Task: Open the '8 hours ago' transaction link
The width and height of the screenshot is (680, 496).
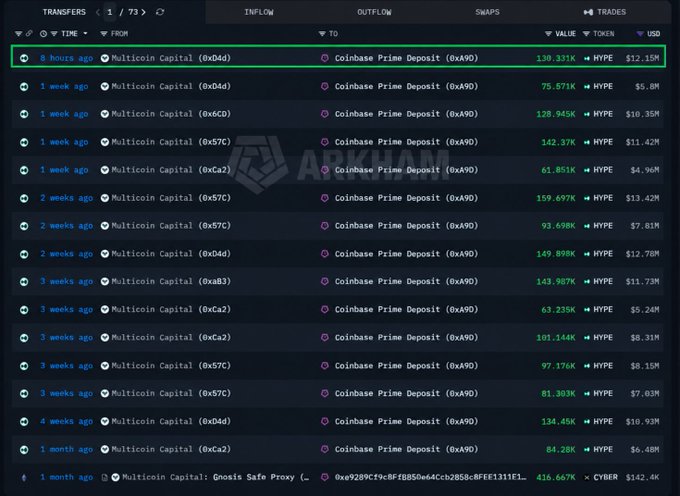Action: (x=66, y=58)
